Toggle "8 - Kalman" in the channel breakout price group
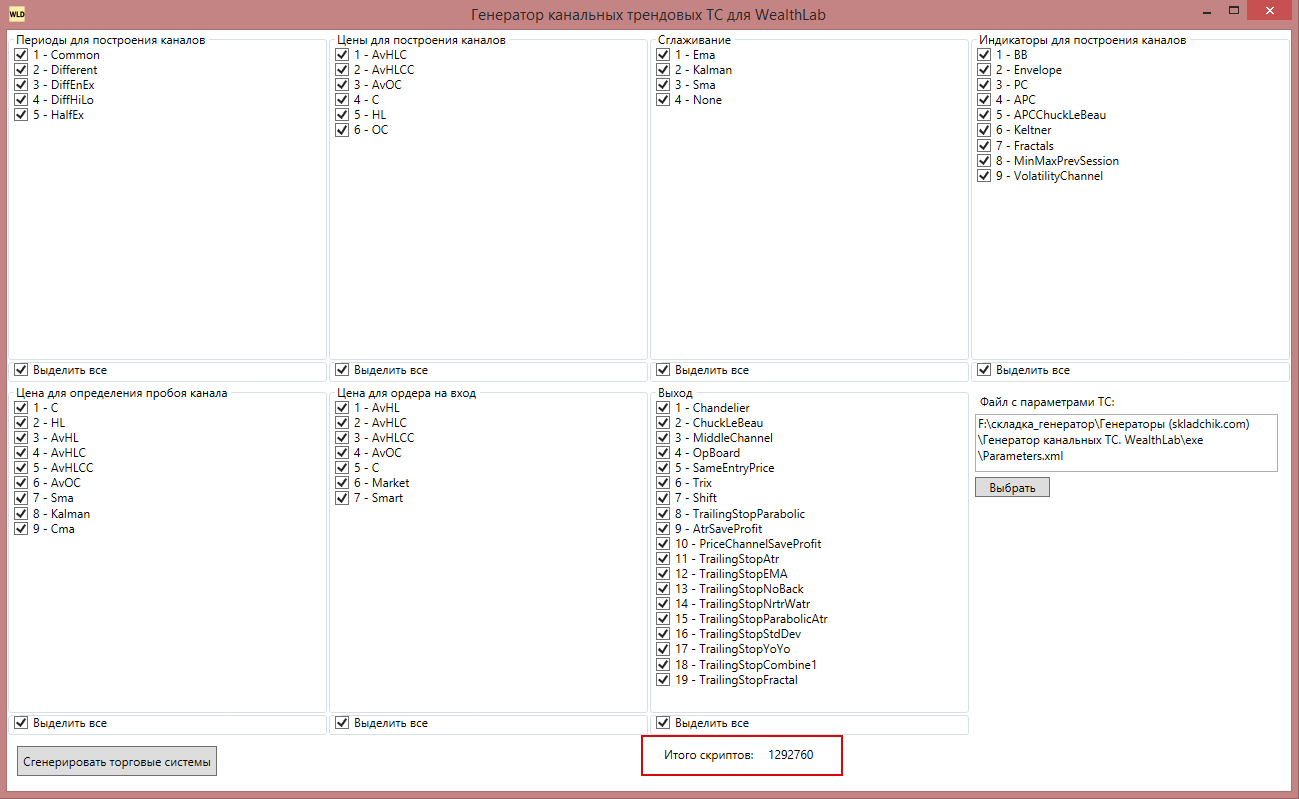 21,514
